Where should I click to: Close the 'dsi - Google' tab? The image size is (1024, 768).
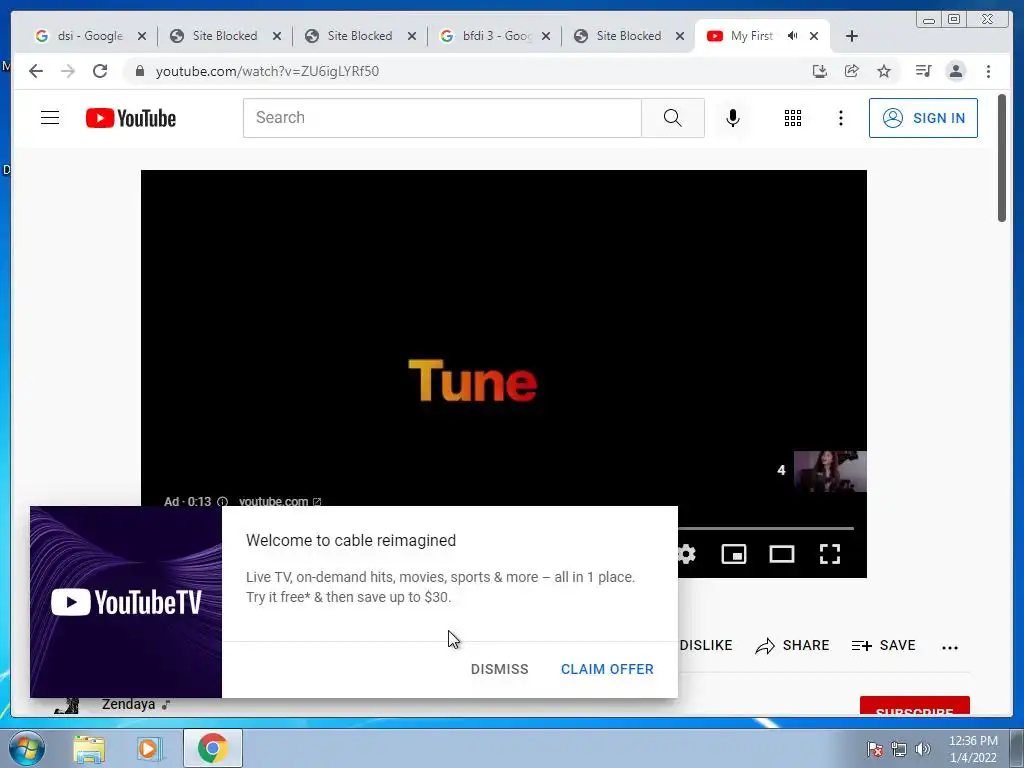[x=142, y=36]
